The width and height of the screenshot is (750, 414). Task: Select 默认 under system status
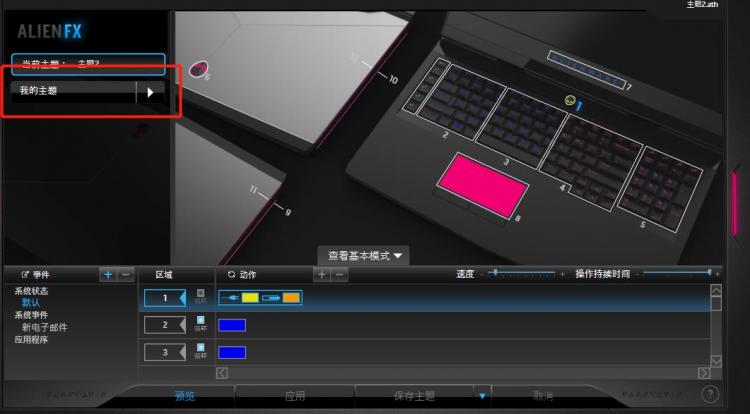pyautogui.click(x=32, y=302)
